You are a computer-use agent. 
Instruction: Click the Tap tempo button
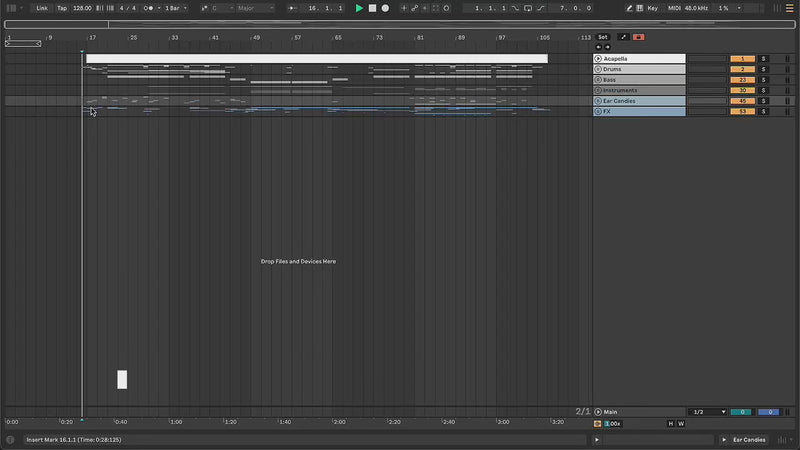pyautogui.click(x=62, y=8)
